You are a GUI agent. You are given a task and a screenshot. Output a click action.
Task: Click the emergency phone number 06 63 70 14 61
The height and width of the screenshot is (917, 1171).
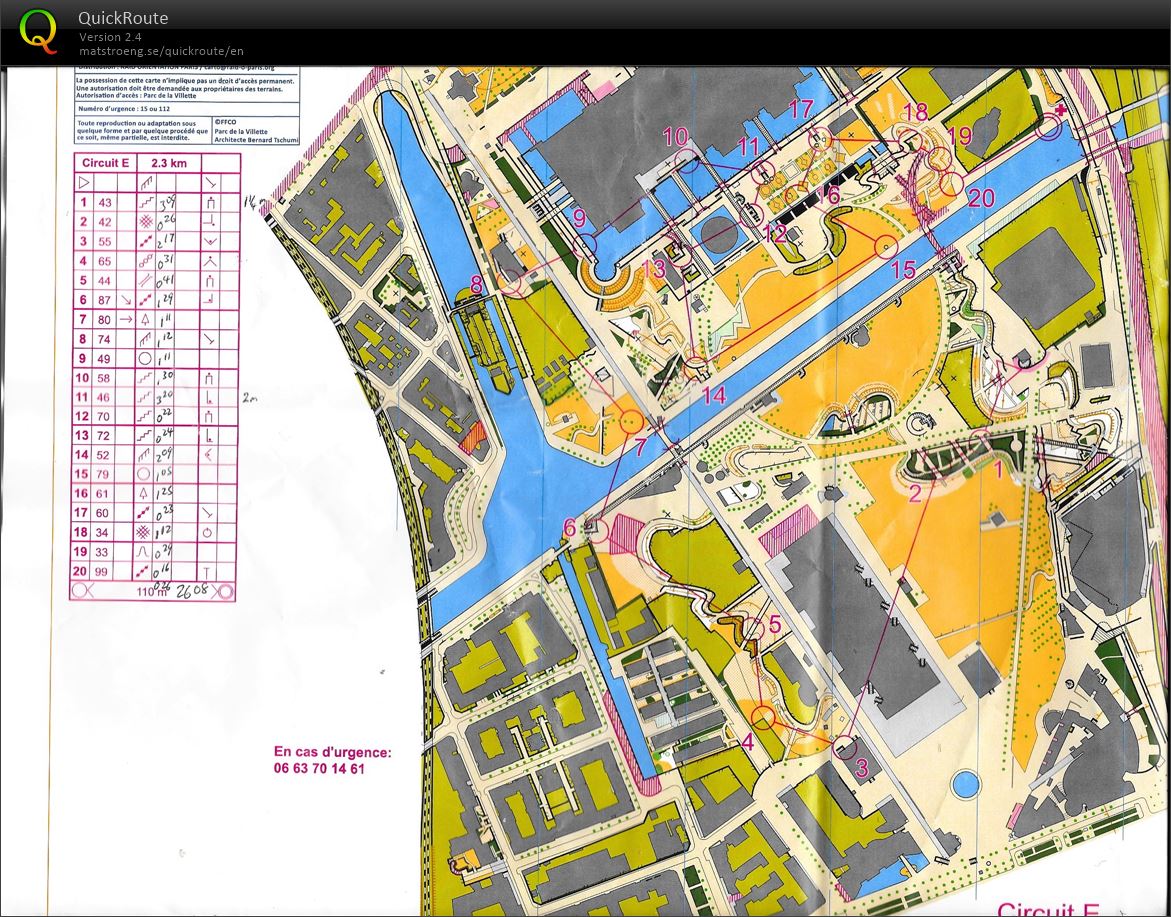coord(319,768)
